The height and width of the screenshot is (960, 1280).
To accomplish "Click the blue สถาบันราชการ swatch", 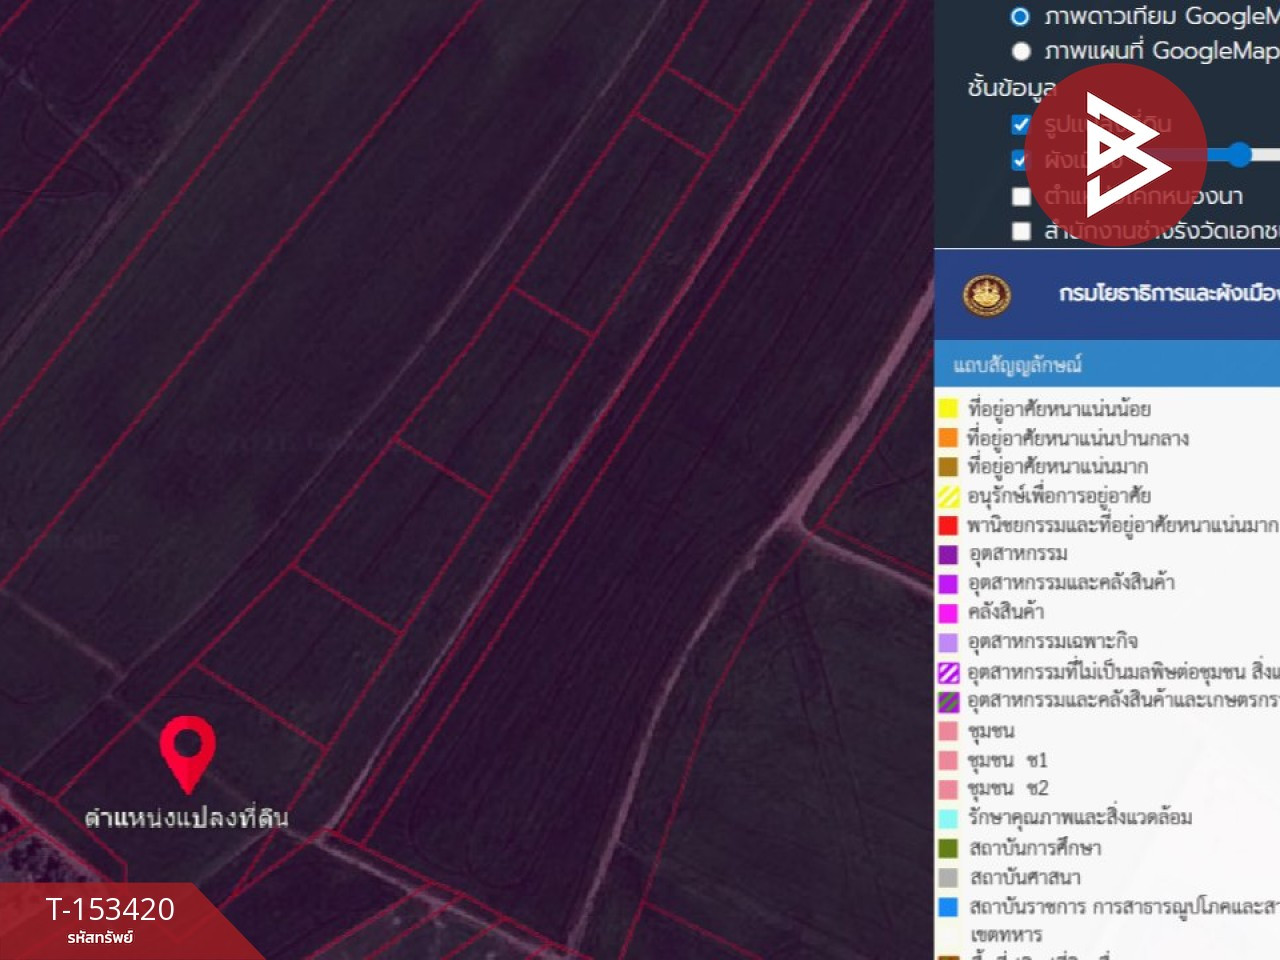I will pos(948,907).
